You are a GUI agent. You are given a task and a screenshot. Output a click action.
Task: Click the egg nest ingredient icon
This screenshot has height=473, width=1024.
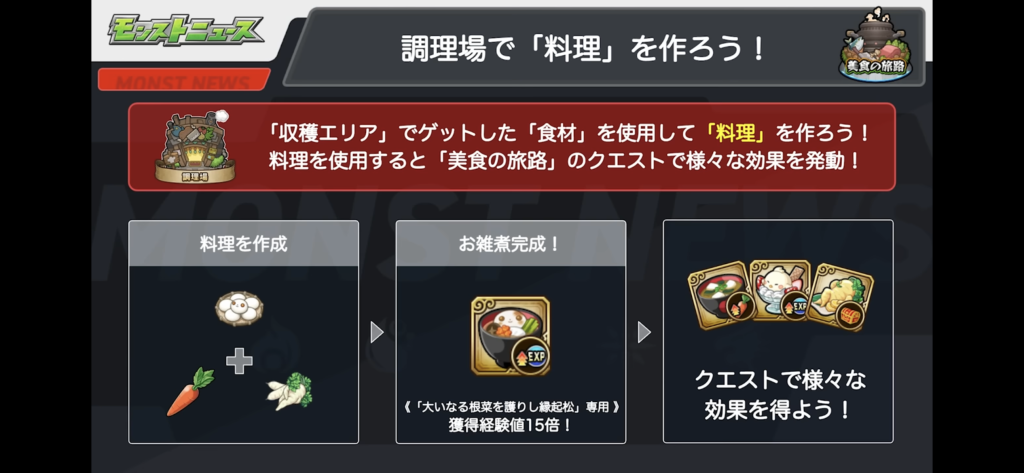240,308
